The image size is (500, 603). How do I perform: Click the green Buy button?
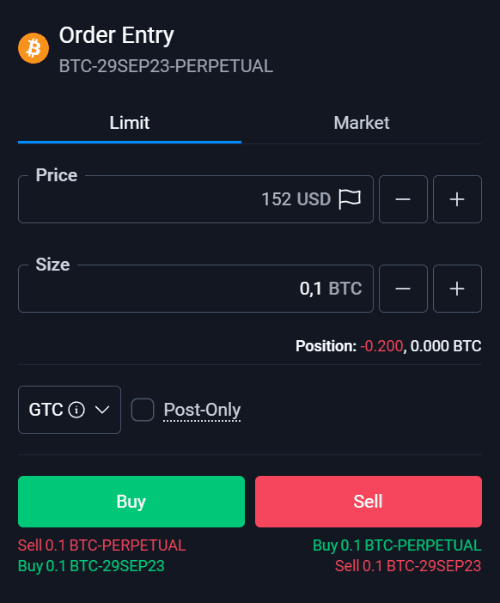pos(132,501)
